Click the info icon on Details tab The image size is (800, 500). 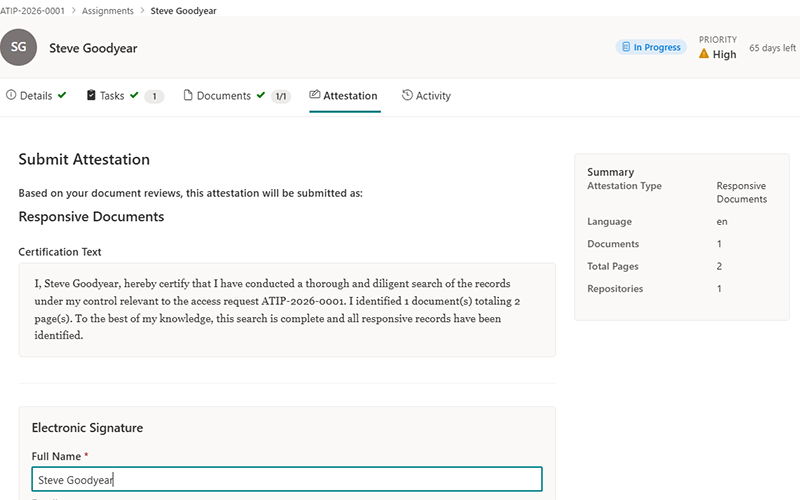click(12, 96)
